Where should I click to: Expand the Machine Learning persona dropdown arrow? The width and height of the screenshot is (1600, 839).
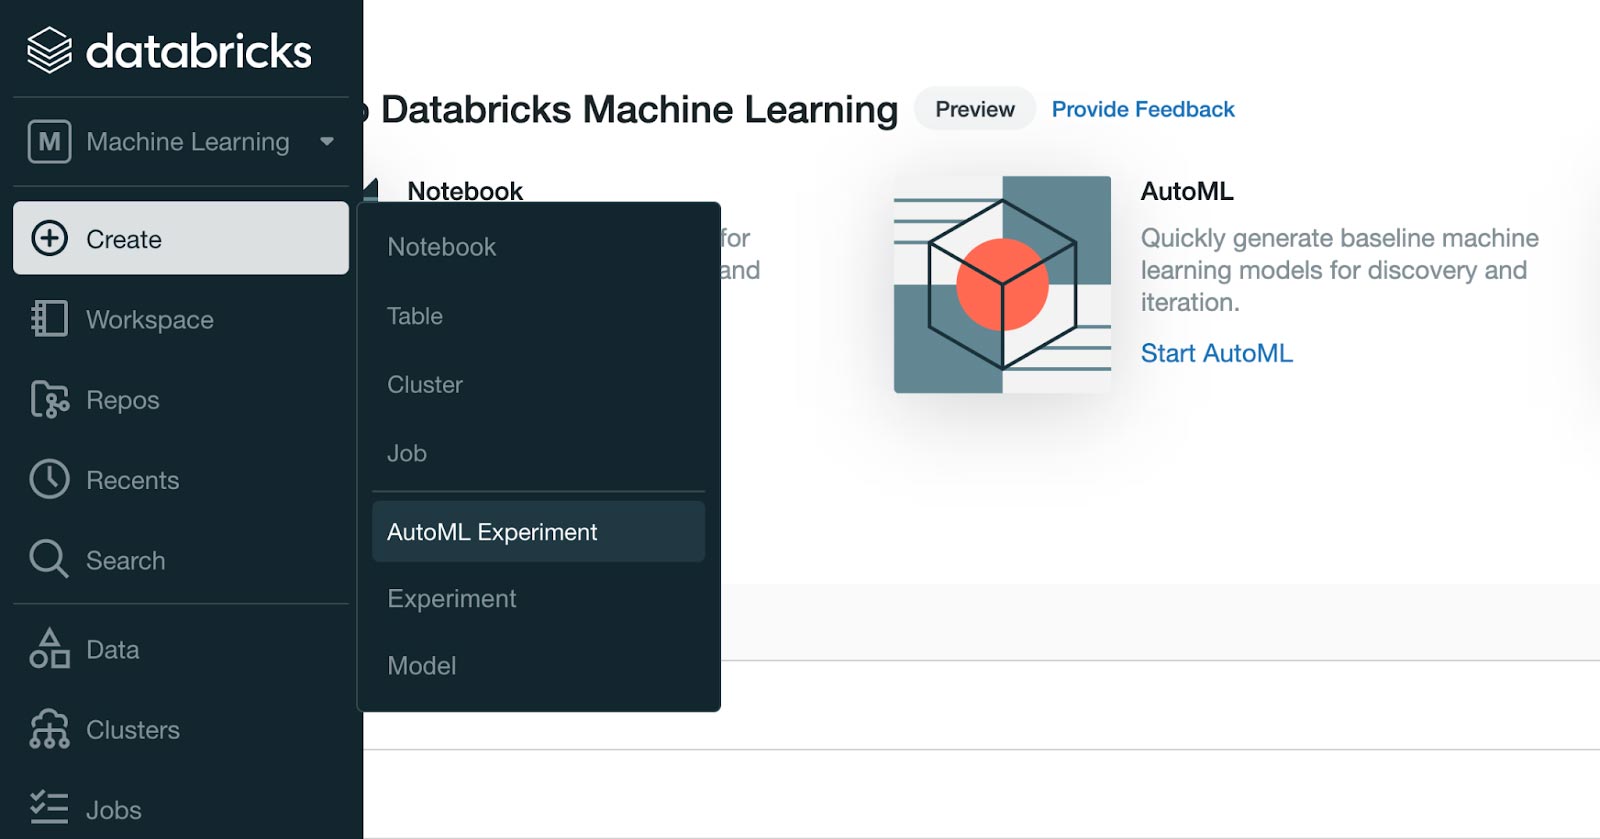click(x=327, y=142)
